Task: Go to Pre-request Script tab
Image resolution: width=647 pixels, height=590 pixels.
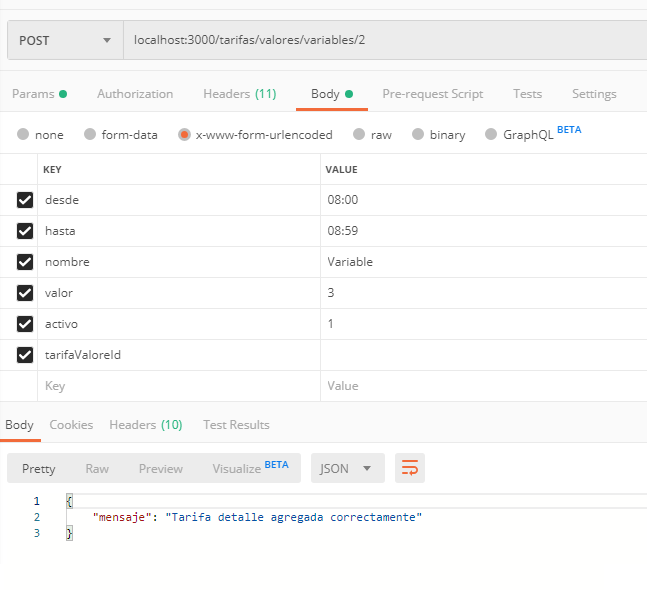Action: [x=432, y=94]
